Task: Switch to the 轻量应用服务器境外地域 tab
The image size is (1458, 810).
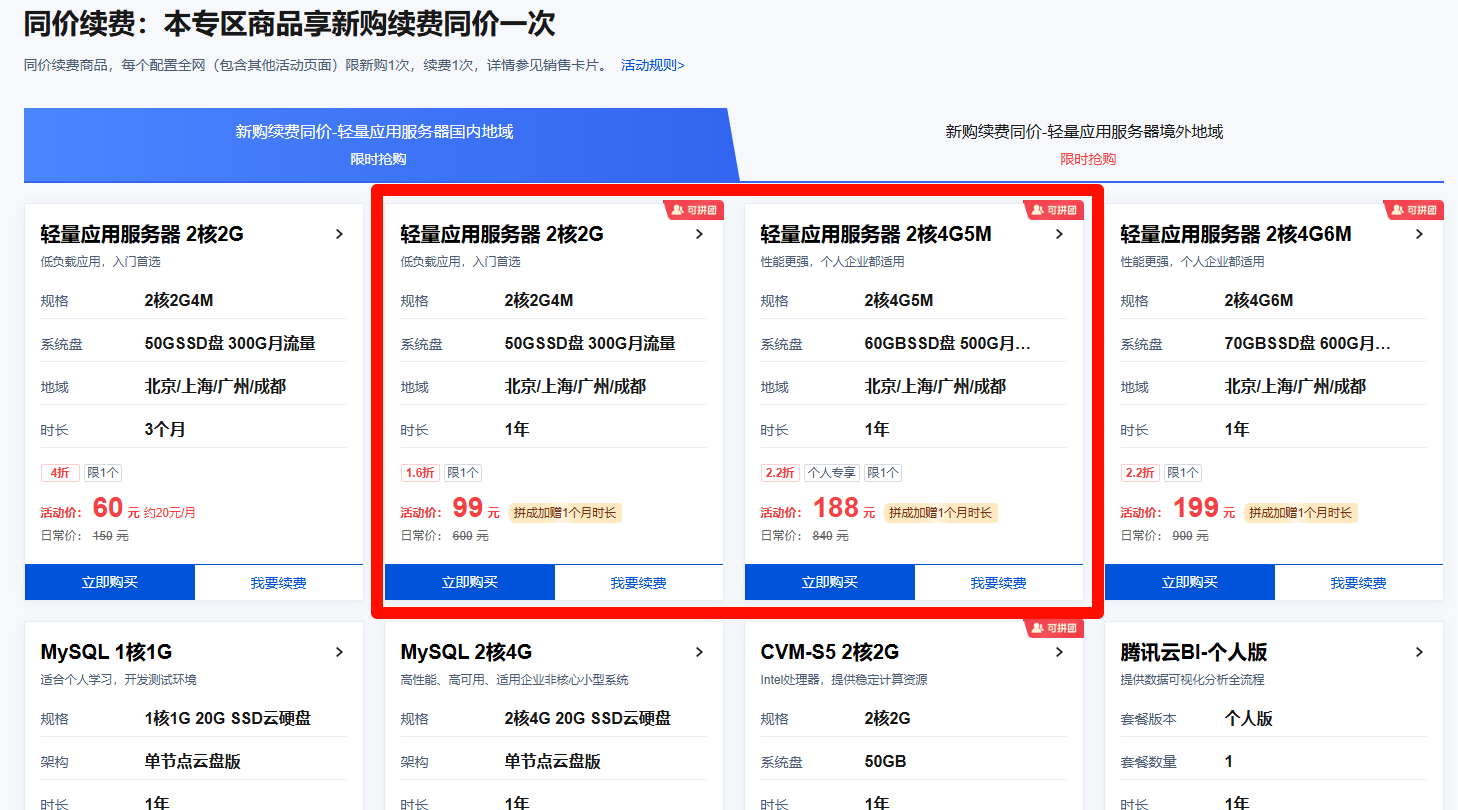Action: click(x=1085, y=143)
